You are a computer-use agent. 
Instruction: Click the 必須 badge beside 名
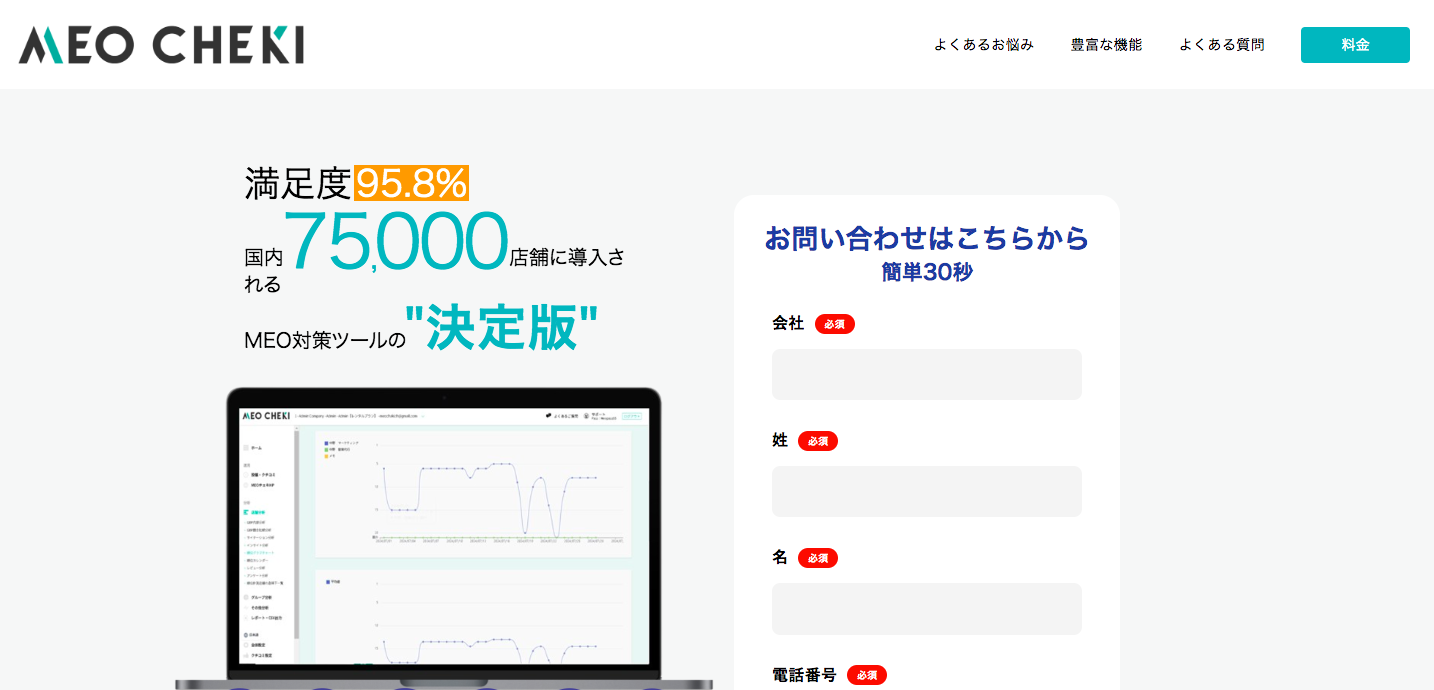click(818, 558)
